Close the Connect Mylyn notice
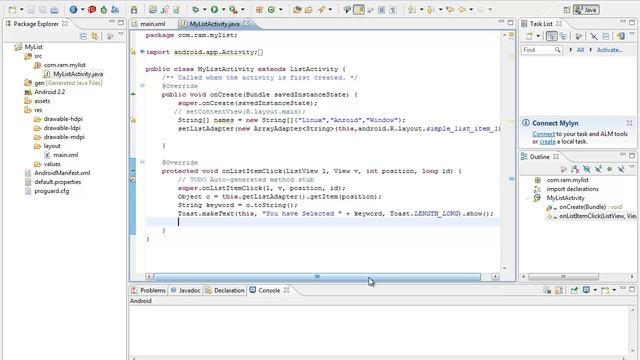Image resolution: width=640 pixels, height=360 pixels. pyautogui.click(x=629, y=122)
